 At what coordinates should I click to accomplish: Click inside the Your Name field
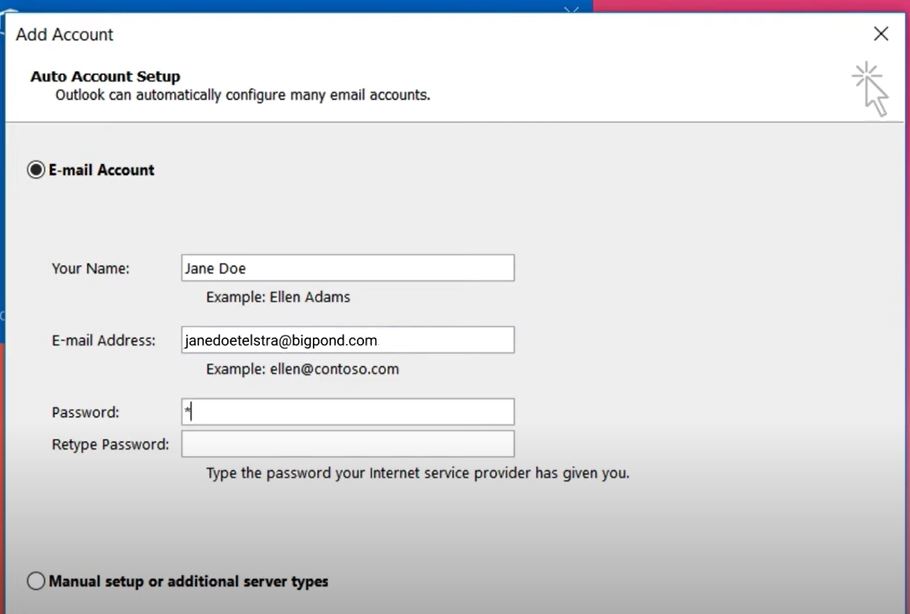(x=347, y=267)
